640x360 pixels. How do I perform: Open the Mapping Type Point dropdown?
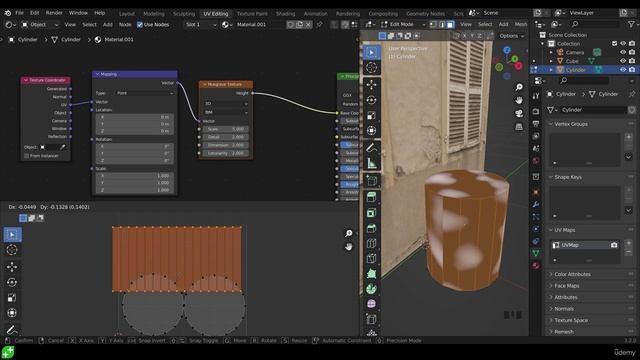click(144, 93)
